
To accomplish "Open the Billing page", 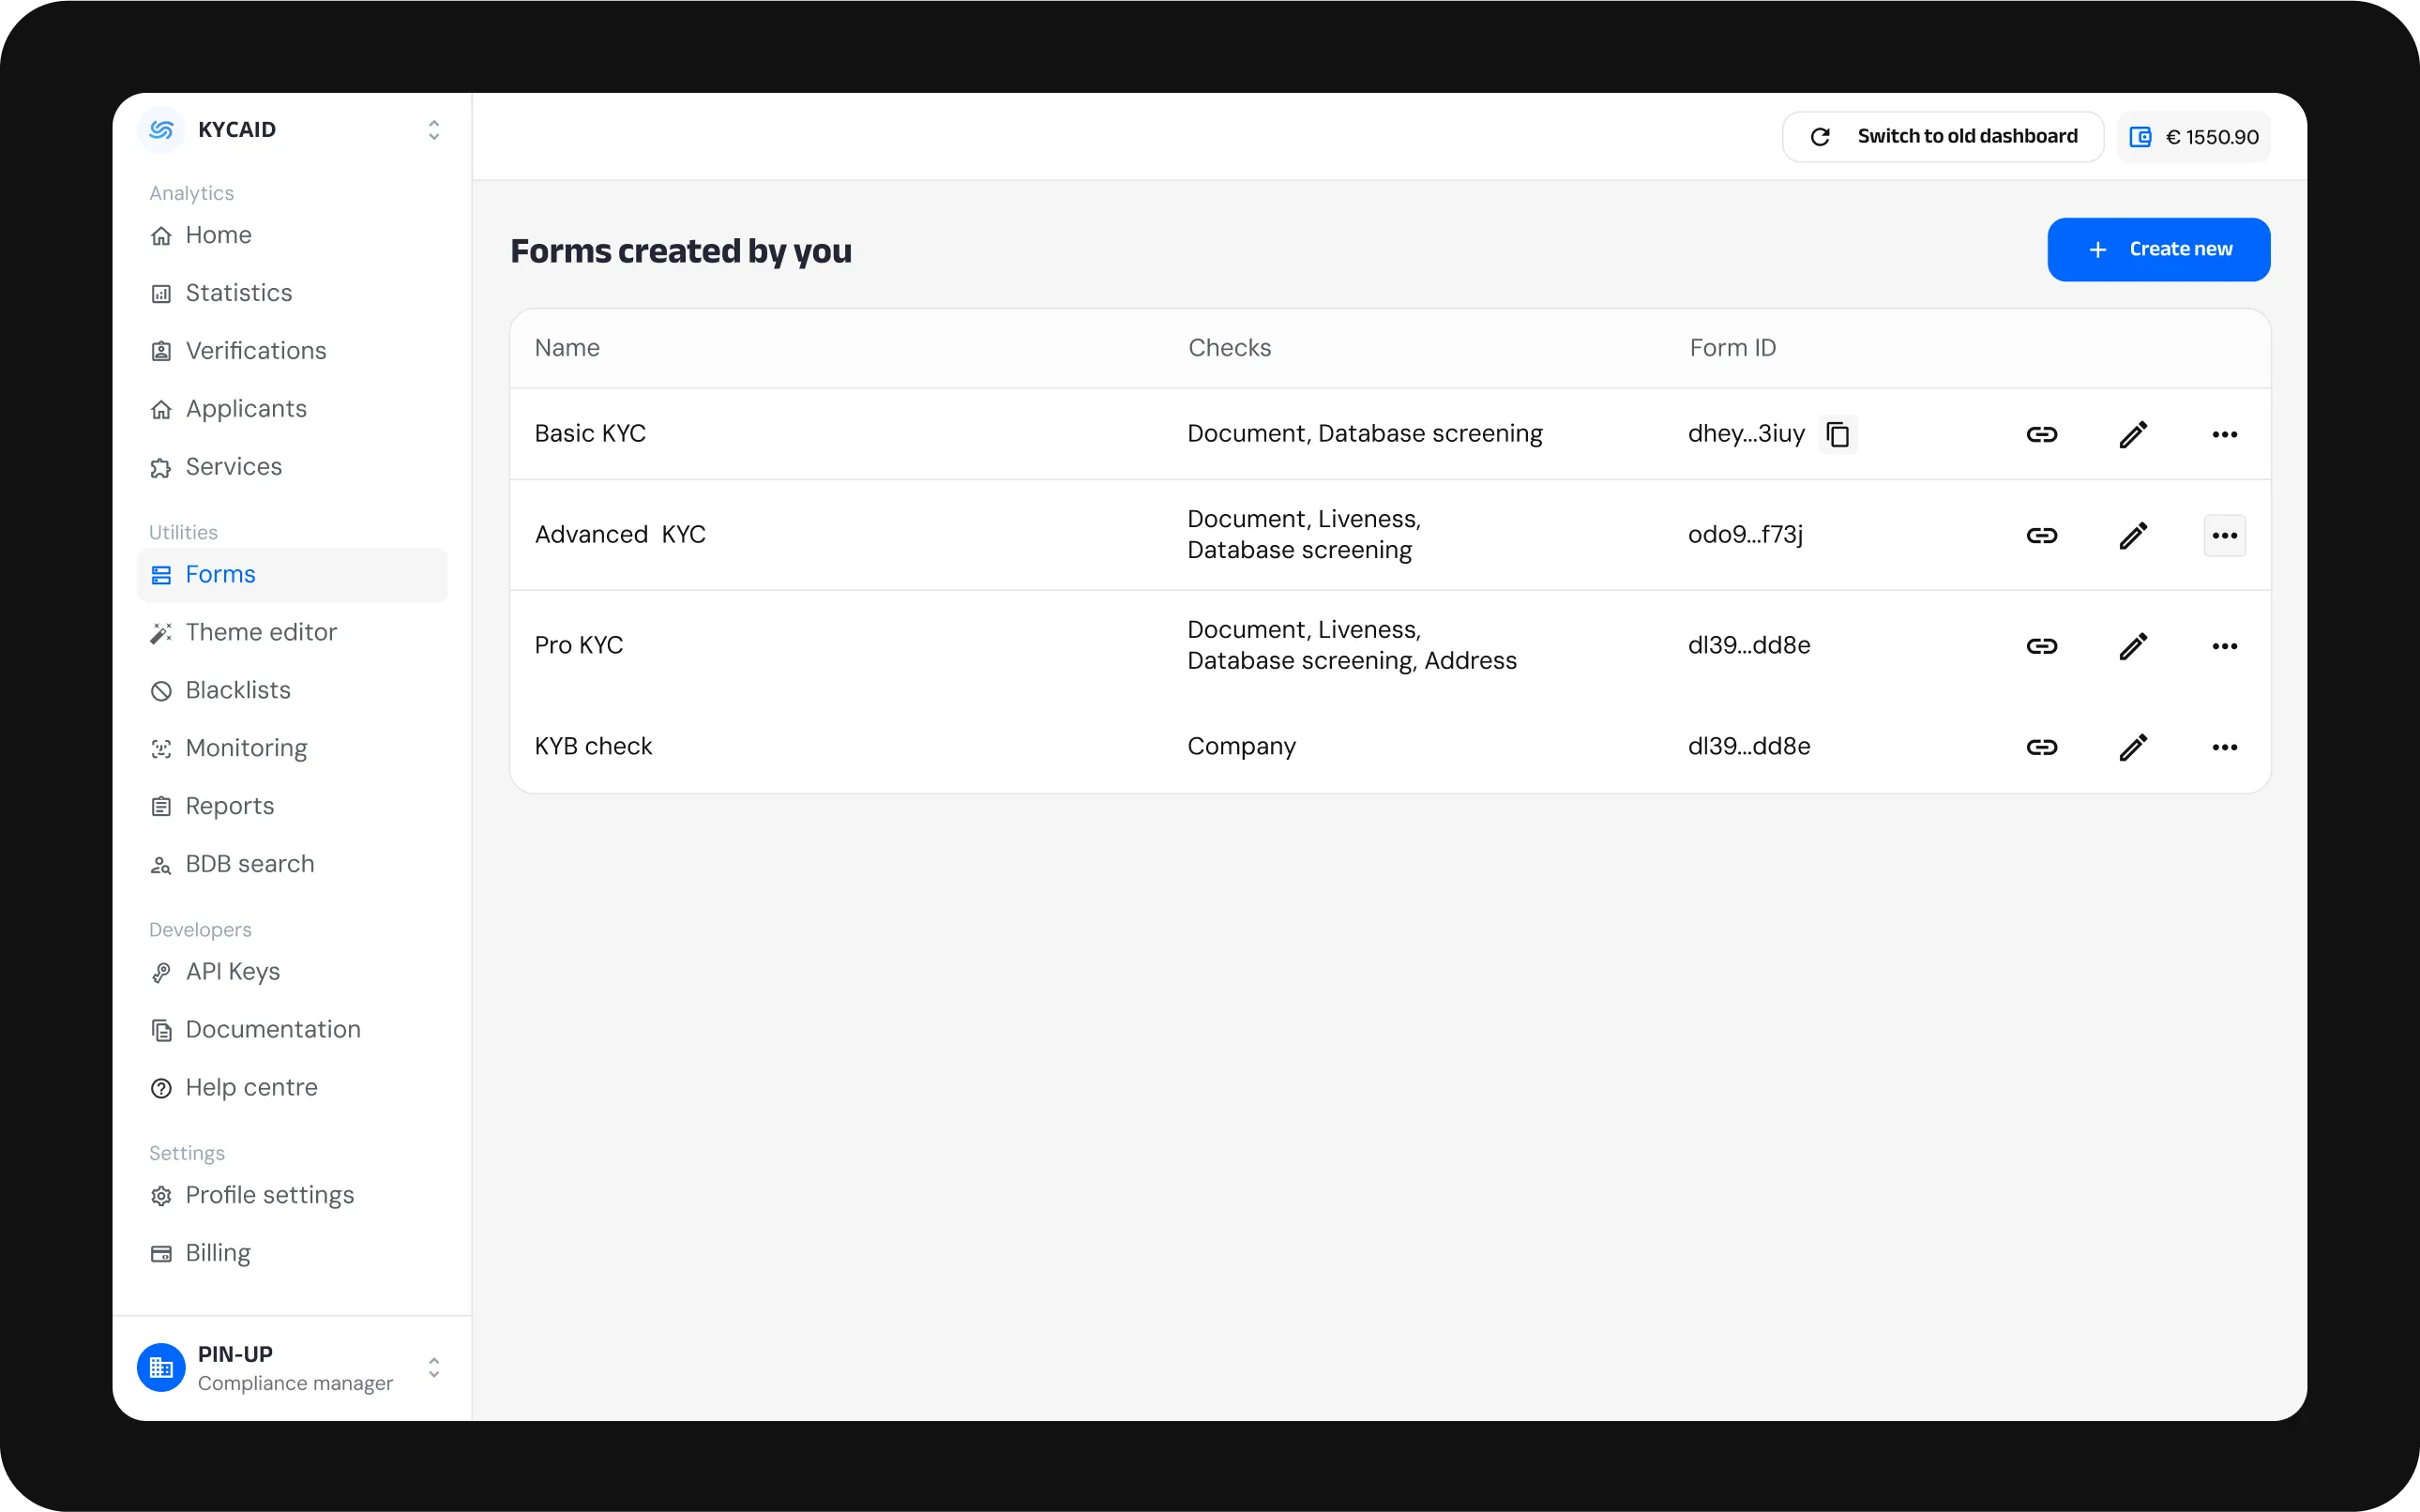I will click(217, 1252).
